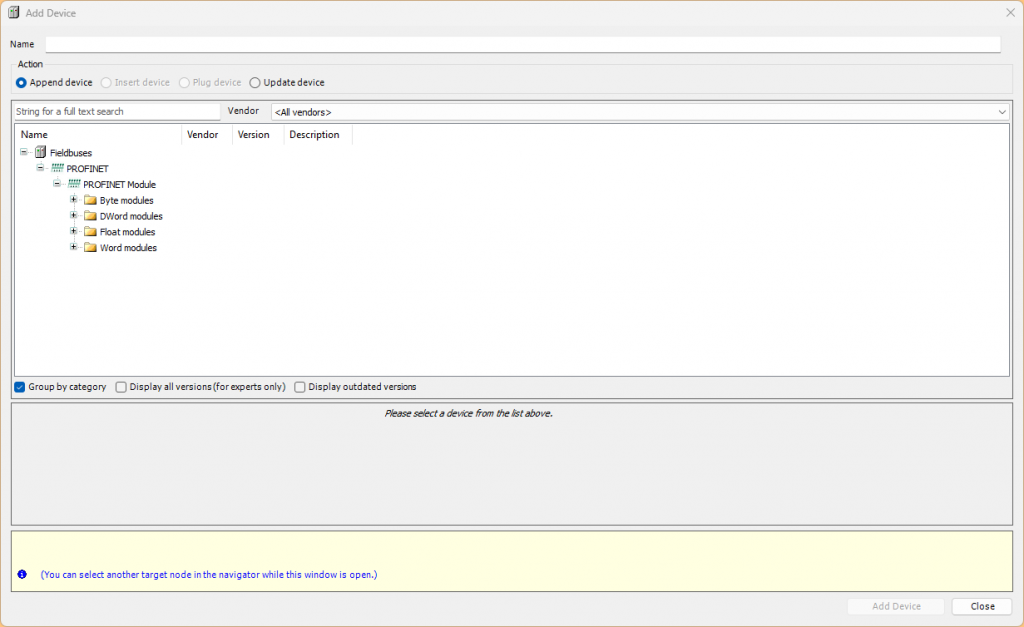This screenshot has width=1024, height=627.
Task: Enable Display all versions checkbox
Action: 121,387
